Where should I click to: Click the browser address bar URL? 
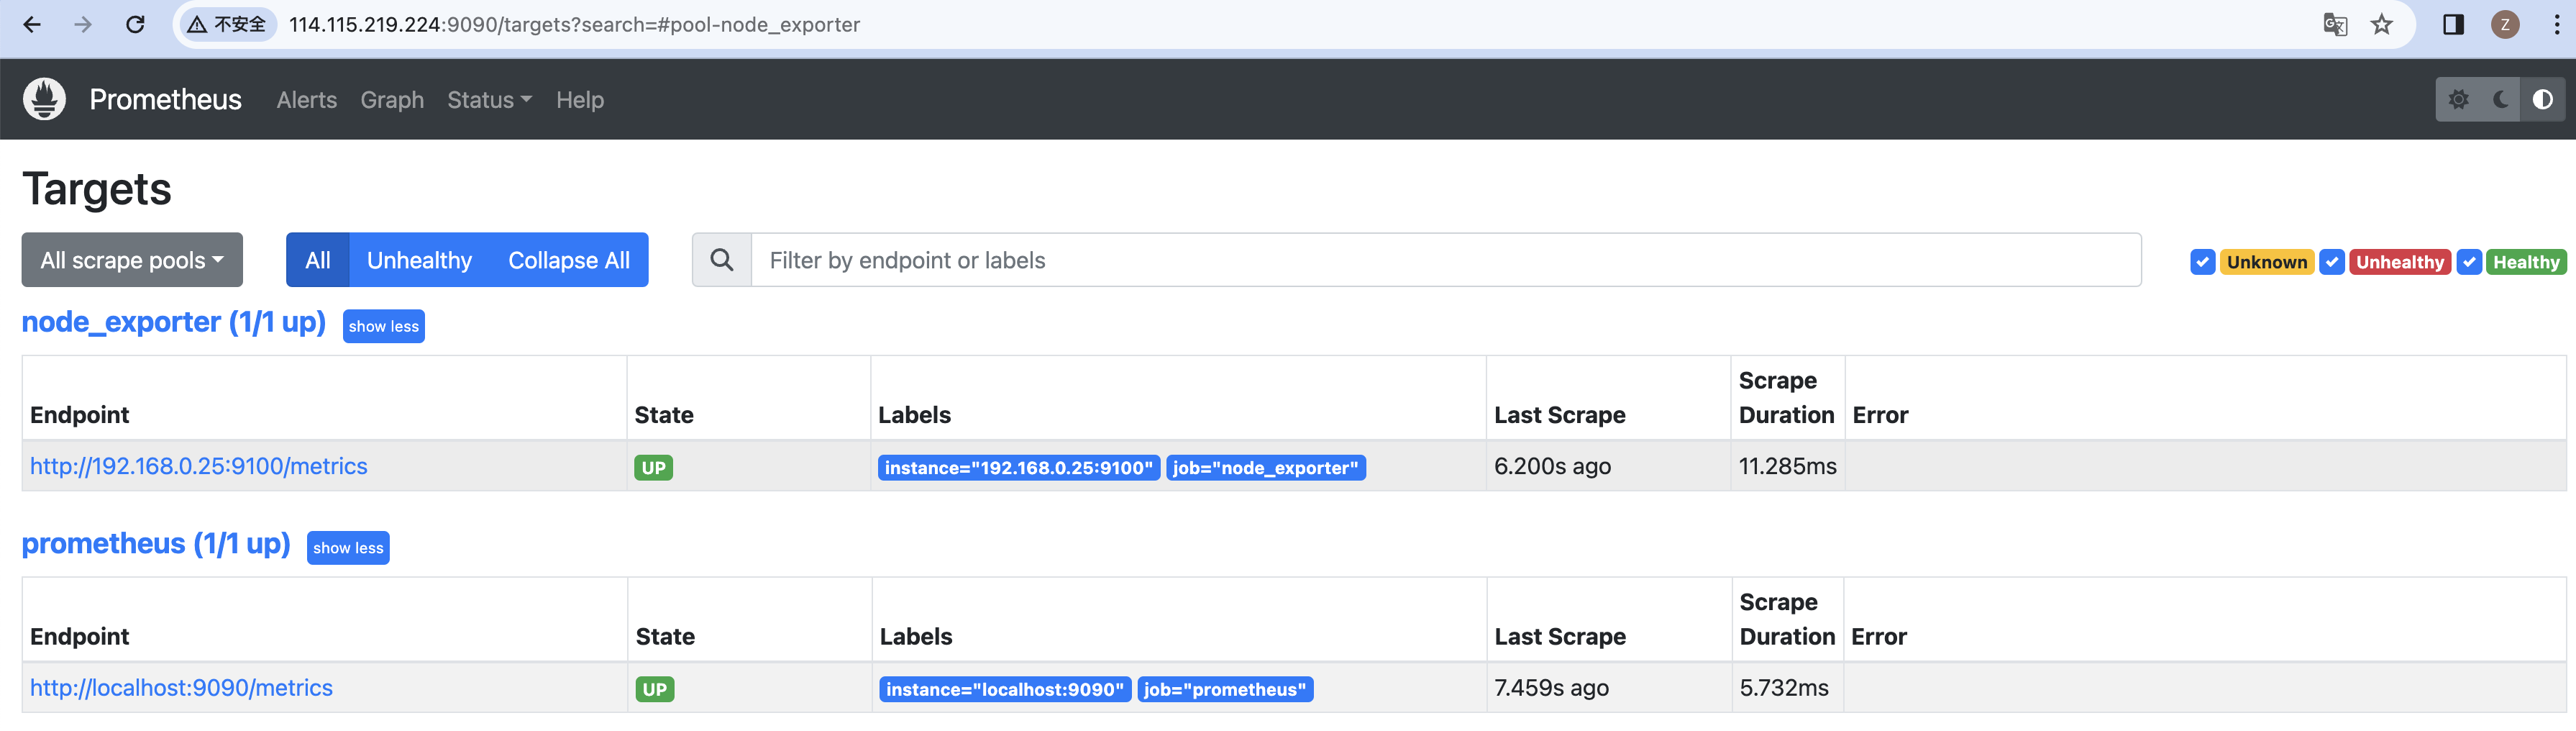[575, 24]
